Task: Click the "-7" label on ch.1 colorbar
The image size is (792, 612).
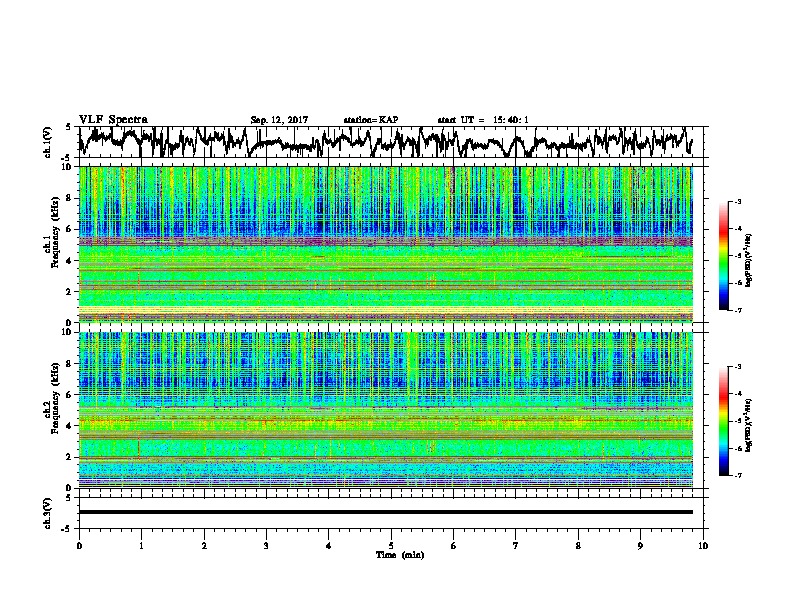Action: (x=737, y=310)
